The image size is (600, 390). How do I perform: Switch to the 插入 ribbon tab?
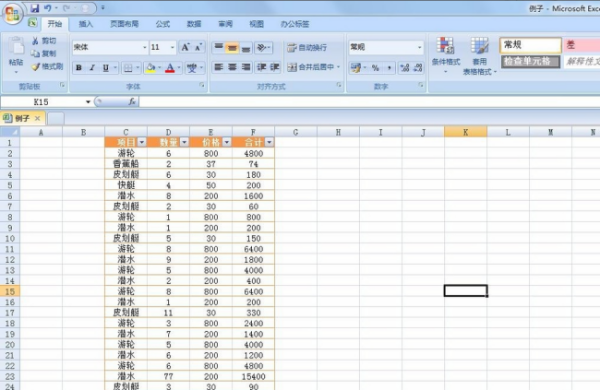tap(86, 24)
